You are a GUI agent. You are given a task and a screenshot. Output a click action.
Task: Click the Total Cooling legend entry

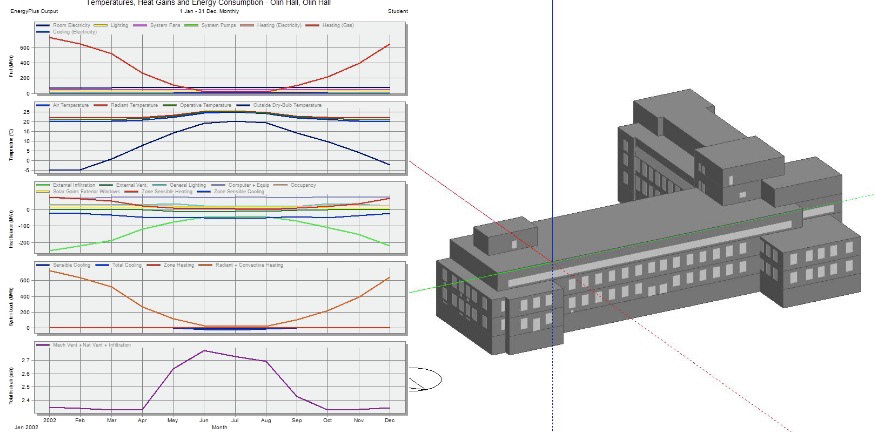coord(119,265)
